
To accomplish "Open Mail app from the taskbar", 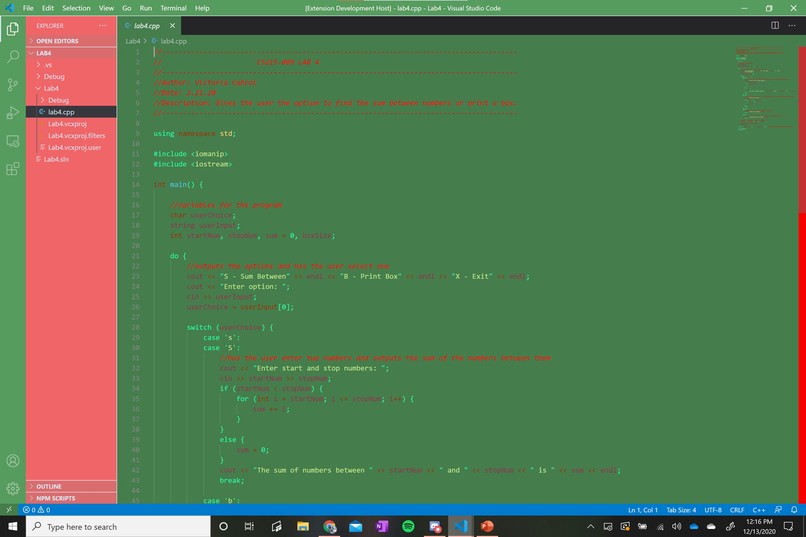I will point(356,526).
